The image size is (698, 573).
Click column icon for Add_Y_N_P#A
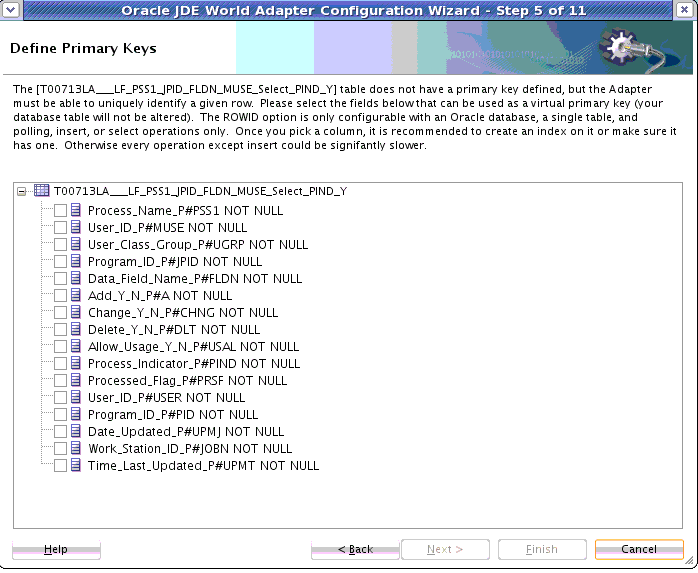76,295
